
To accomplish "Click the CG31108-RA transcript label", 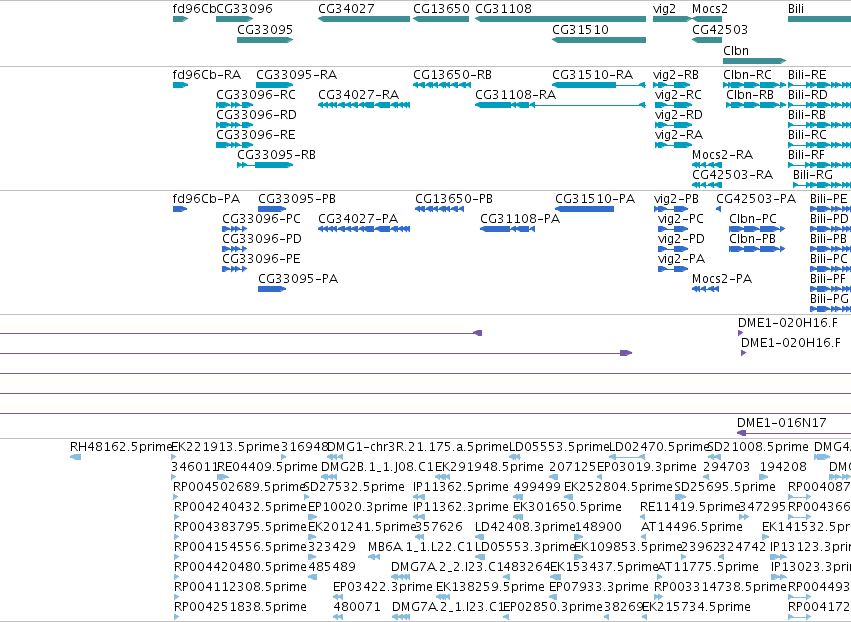I will 516,94.
